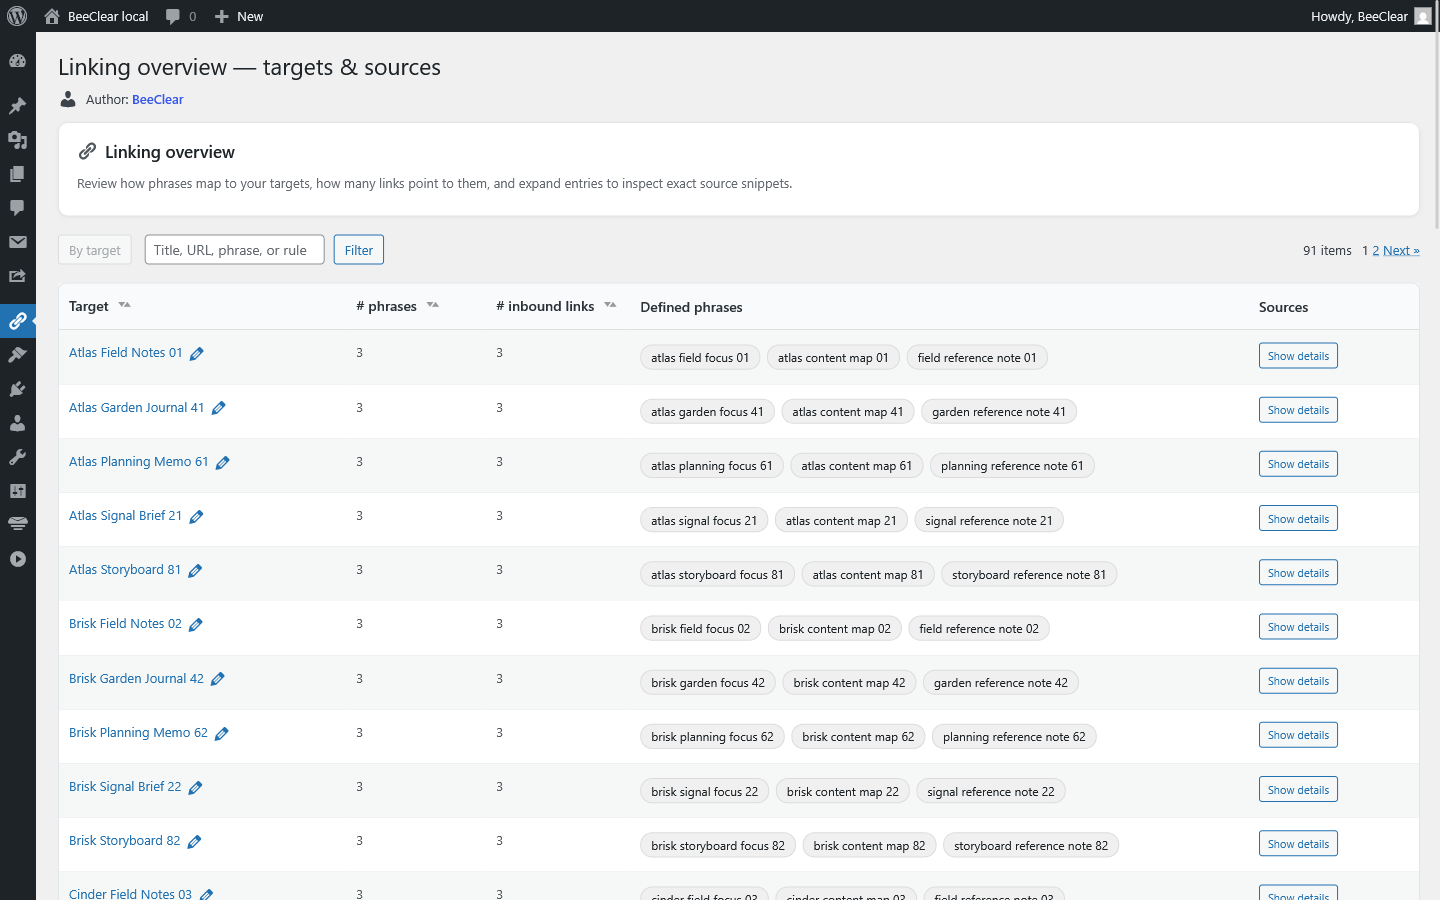The width and height of the screenshot is (1440, 900).
Task: Select the Posts pin icon in sidebar
Action: 17,105
